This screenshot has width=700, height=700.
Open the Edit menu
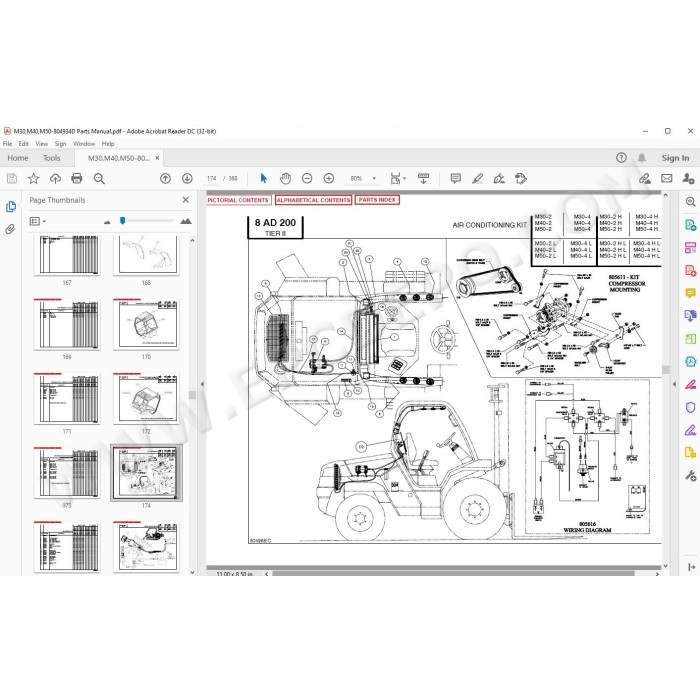tap(24, 144)
